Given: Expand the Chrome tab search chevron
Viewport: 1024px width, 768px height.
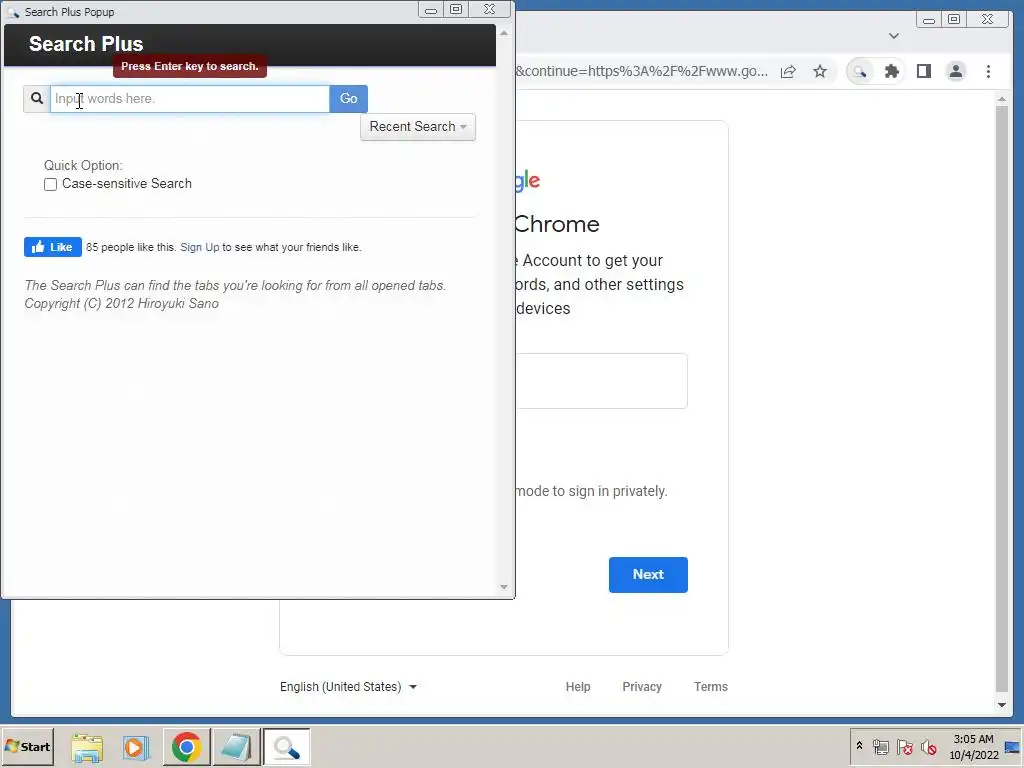Looking at the screenshot, I should tap(894, 36).
